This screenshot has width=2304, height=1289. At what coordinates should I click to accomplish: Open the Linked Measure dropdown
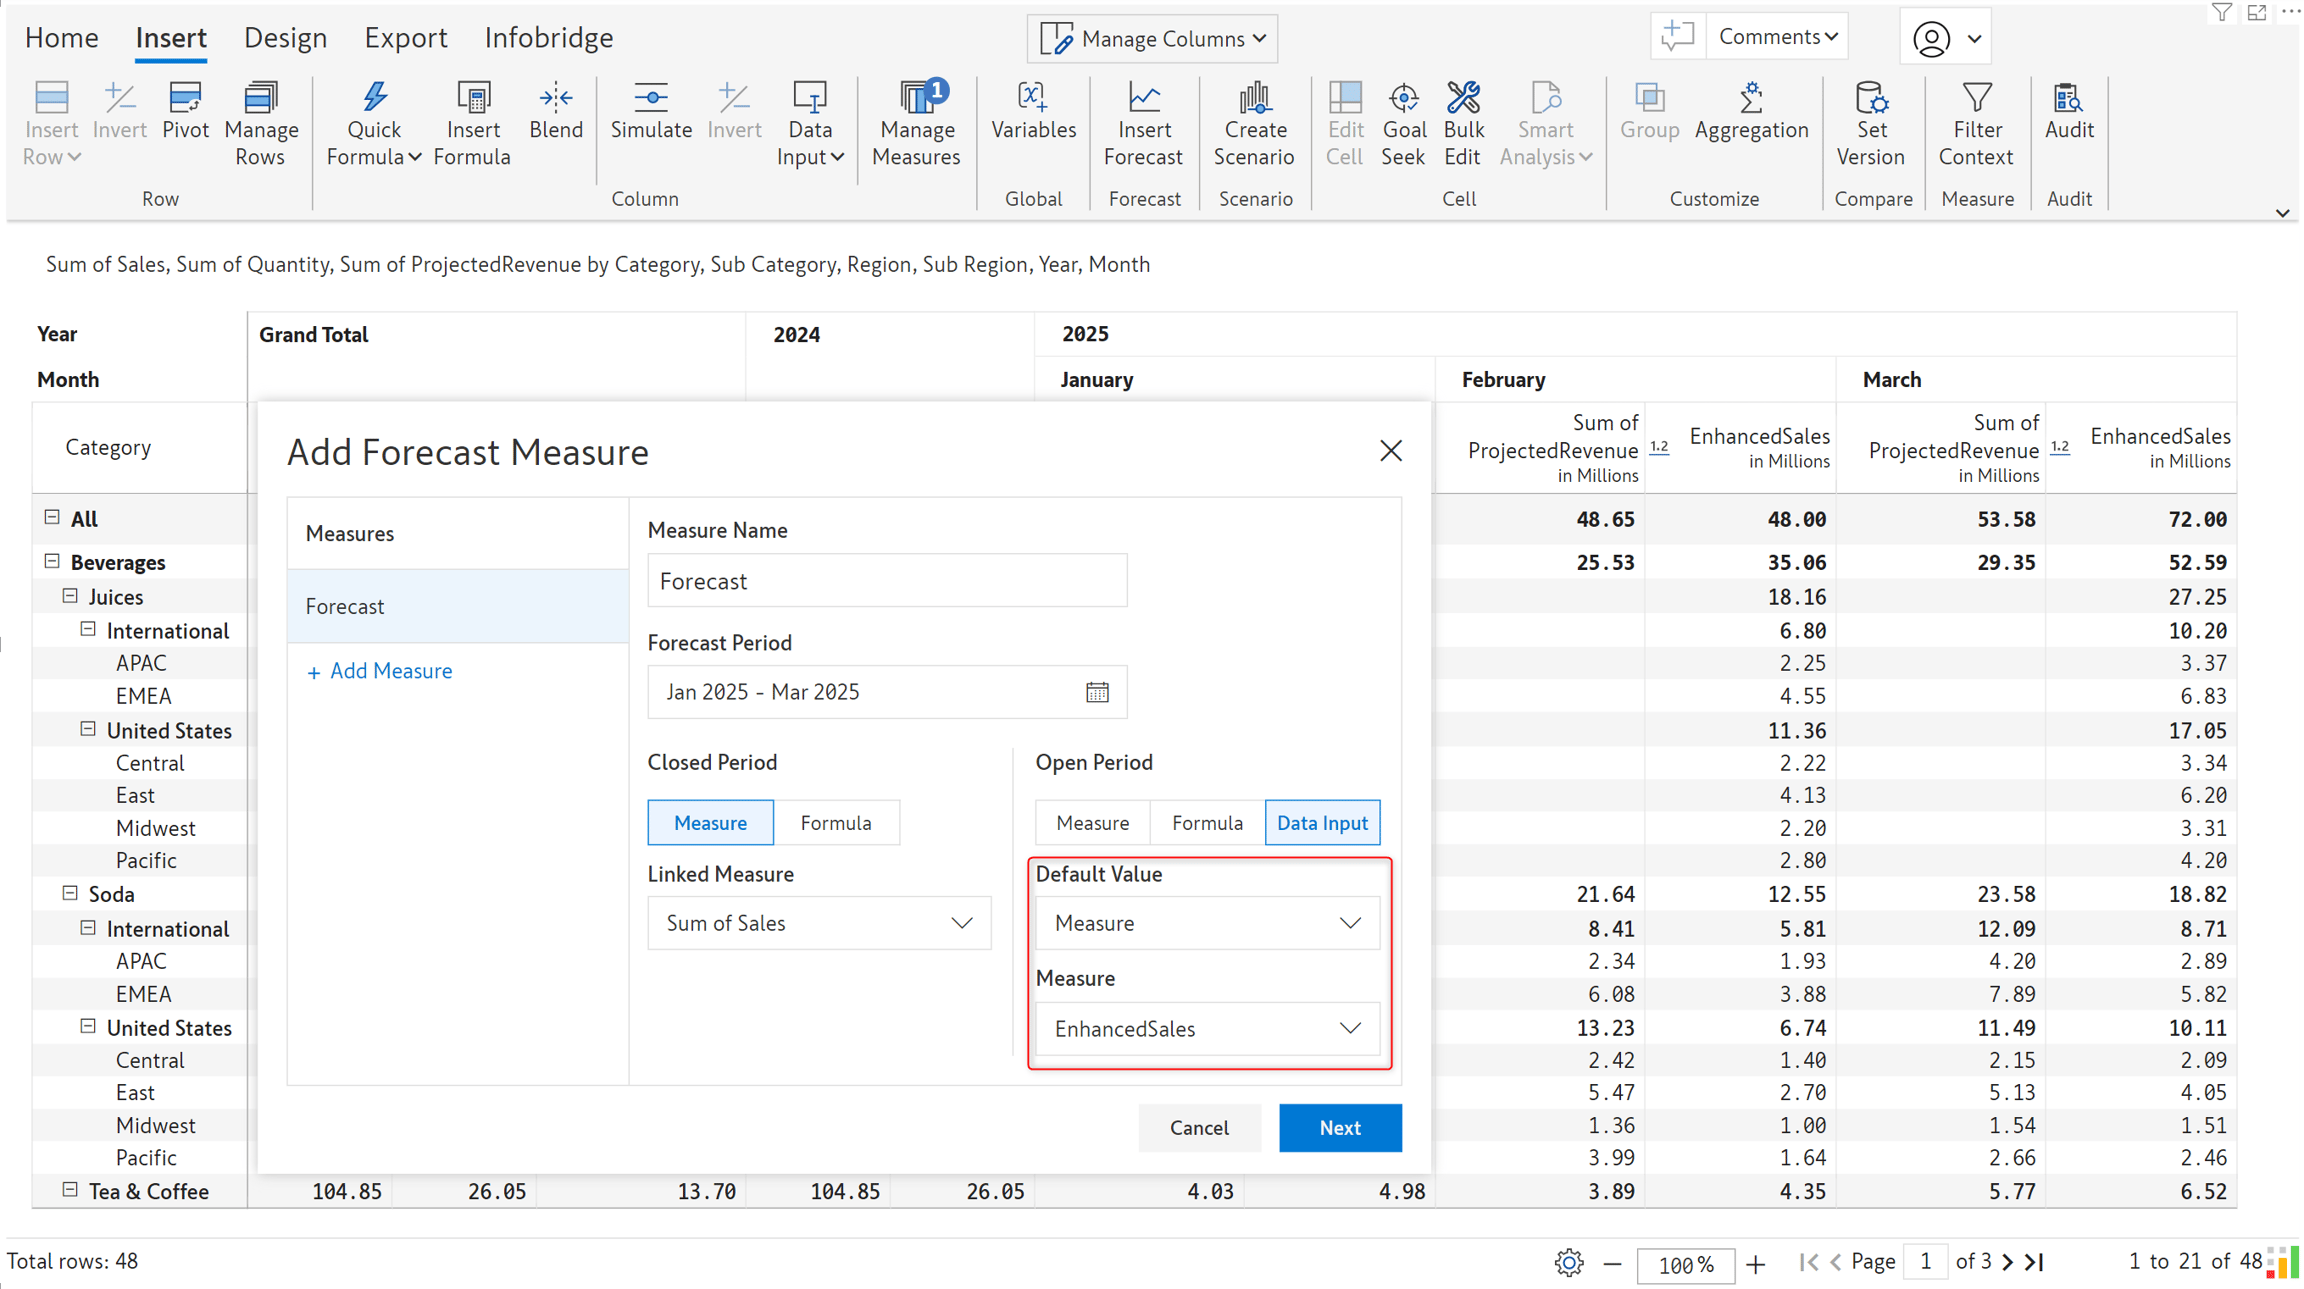click(x=819, y=923)
